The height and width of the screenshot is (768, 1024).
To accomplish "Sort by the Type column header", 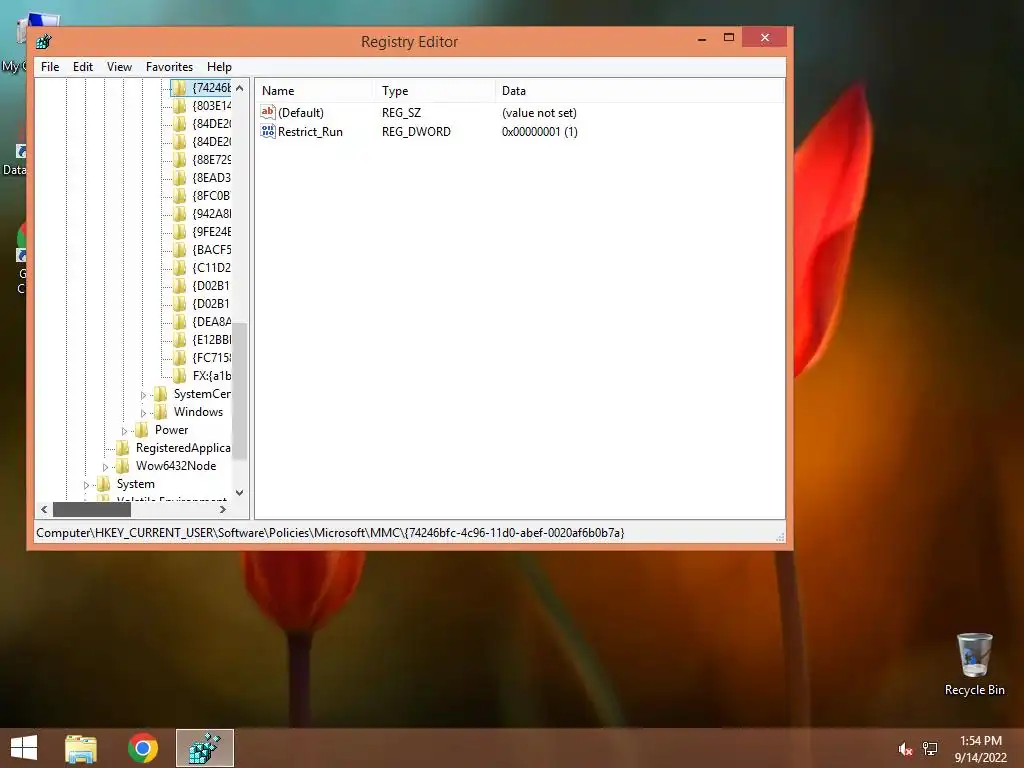I will (x=434, y=91).
